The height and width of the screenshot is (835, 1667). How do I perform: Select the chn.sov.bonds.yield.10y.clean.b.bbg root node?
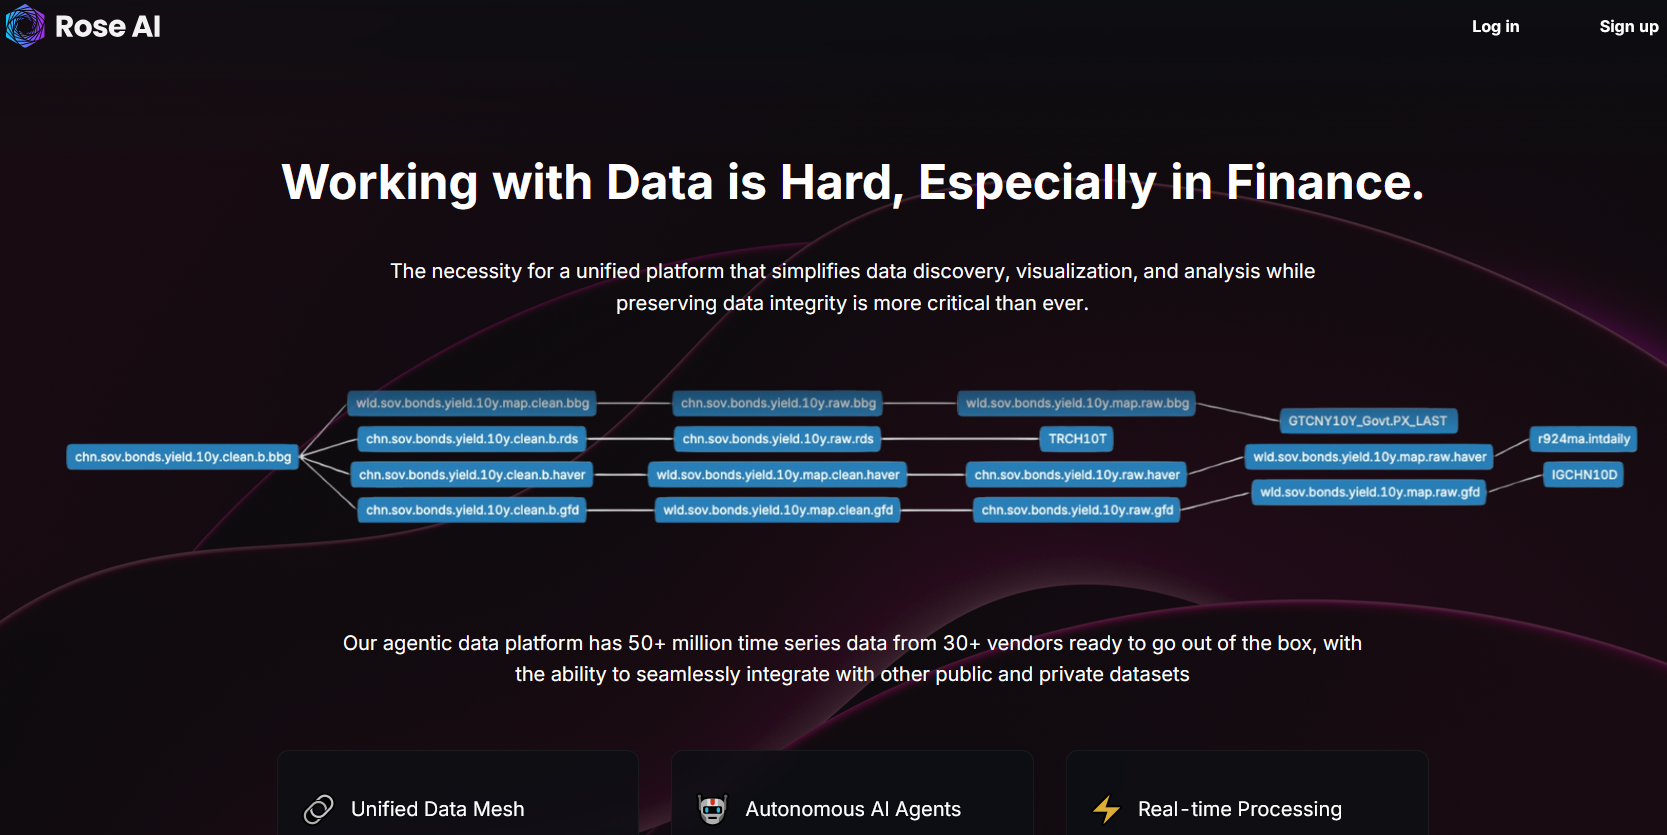click(x=183, y=457)
